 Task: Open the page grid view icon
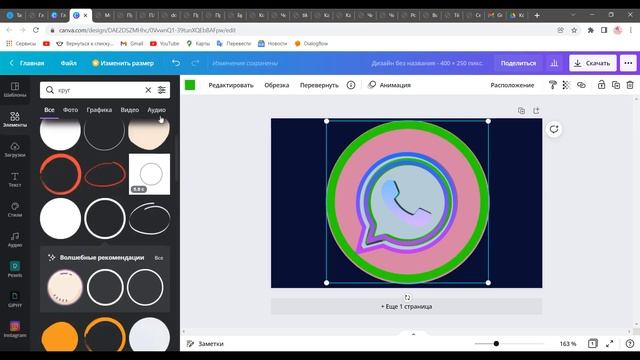(593, 344)
